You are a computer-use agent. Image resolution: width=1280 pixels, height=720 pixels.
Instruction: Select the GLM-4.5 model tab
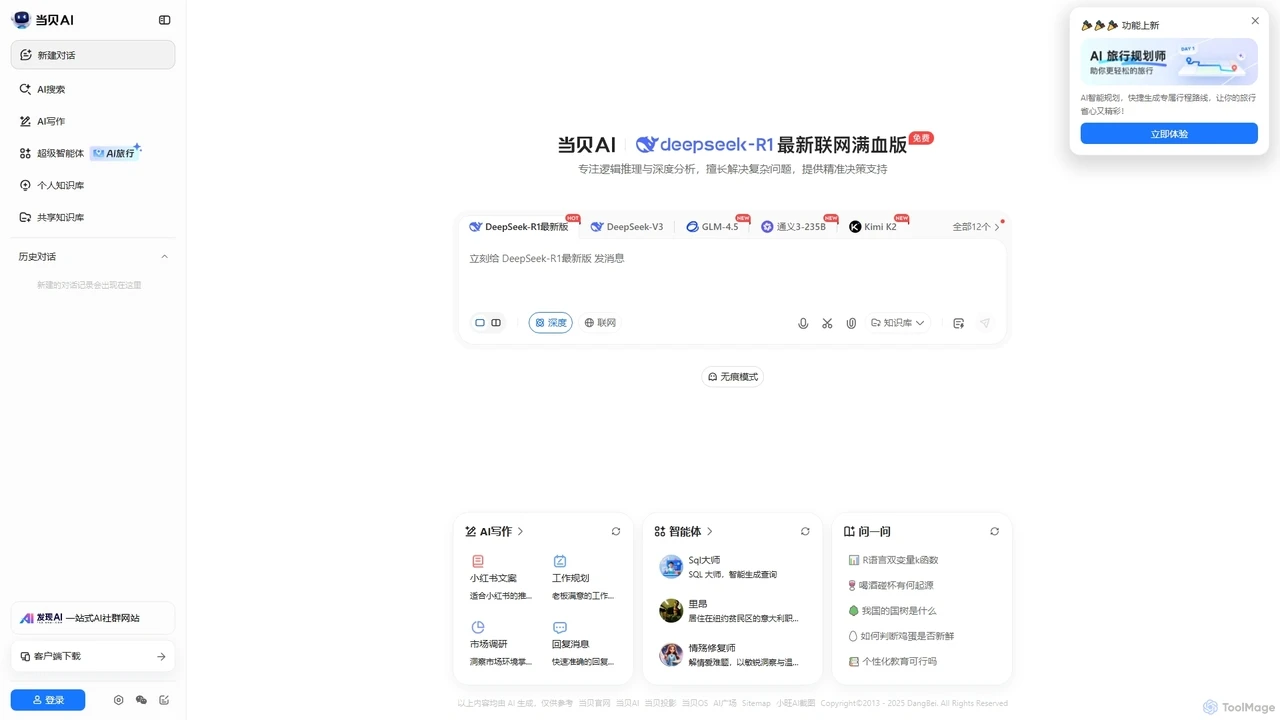tap(714, 227)
